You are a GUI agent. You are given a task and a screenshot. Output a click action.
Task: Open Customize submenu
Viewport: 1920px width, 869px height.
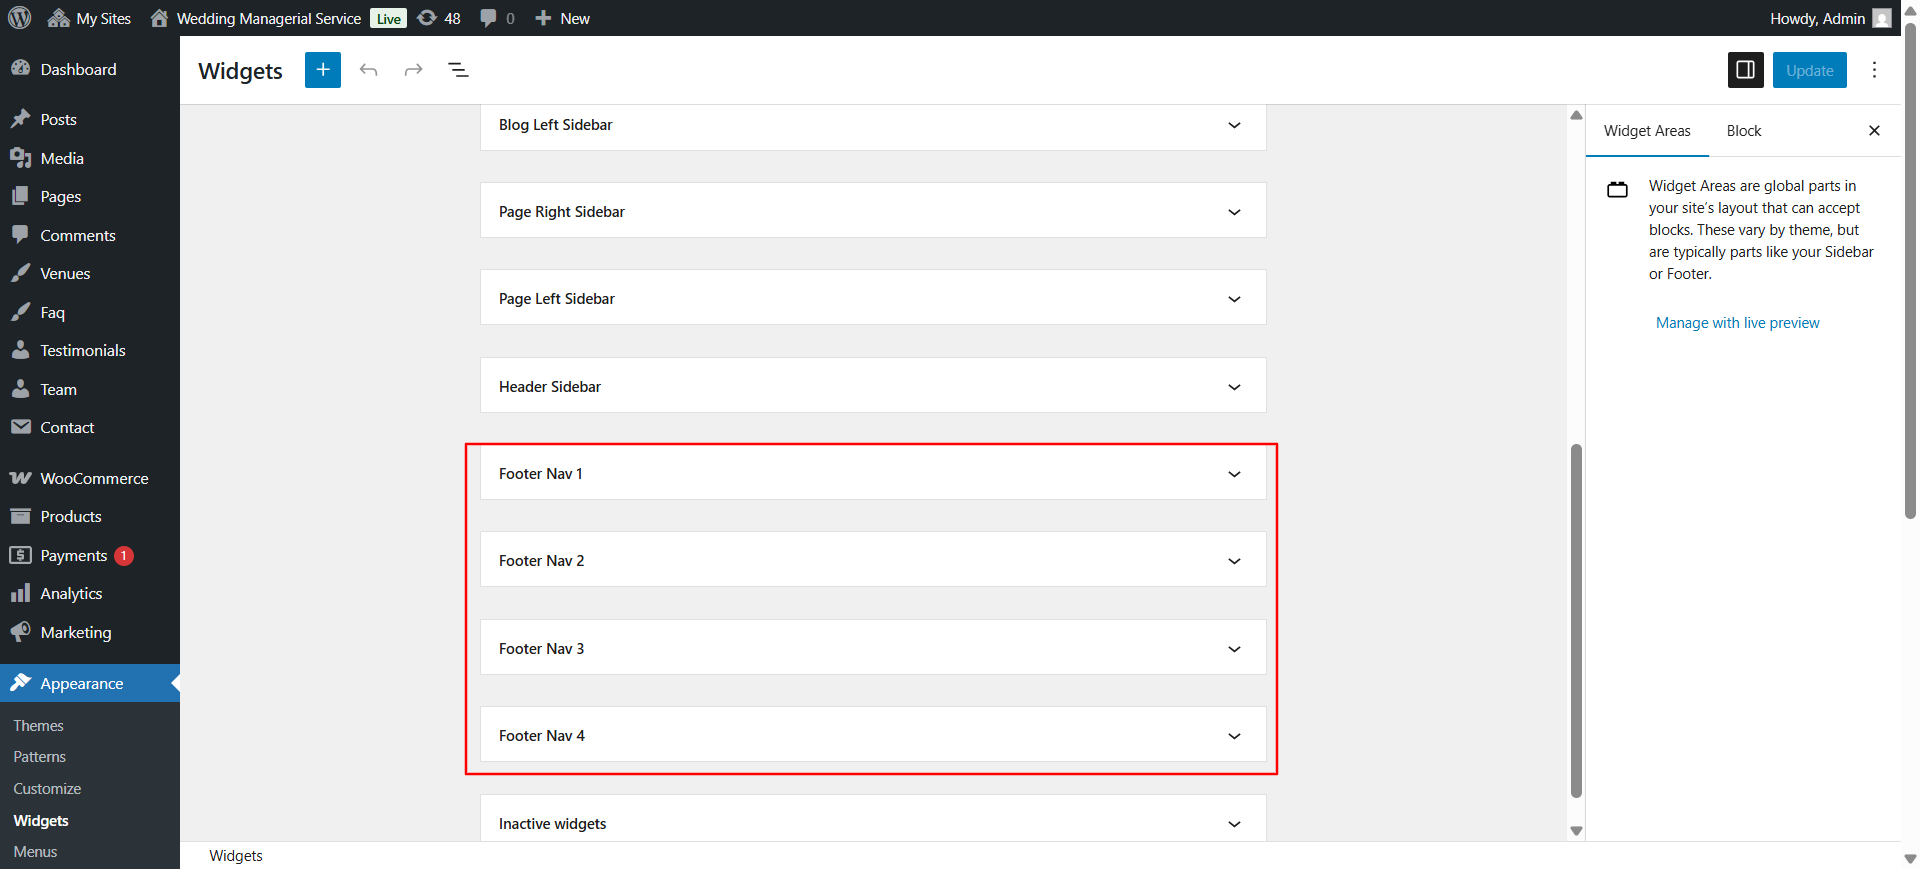tap(47, 788)
